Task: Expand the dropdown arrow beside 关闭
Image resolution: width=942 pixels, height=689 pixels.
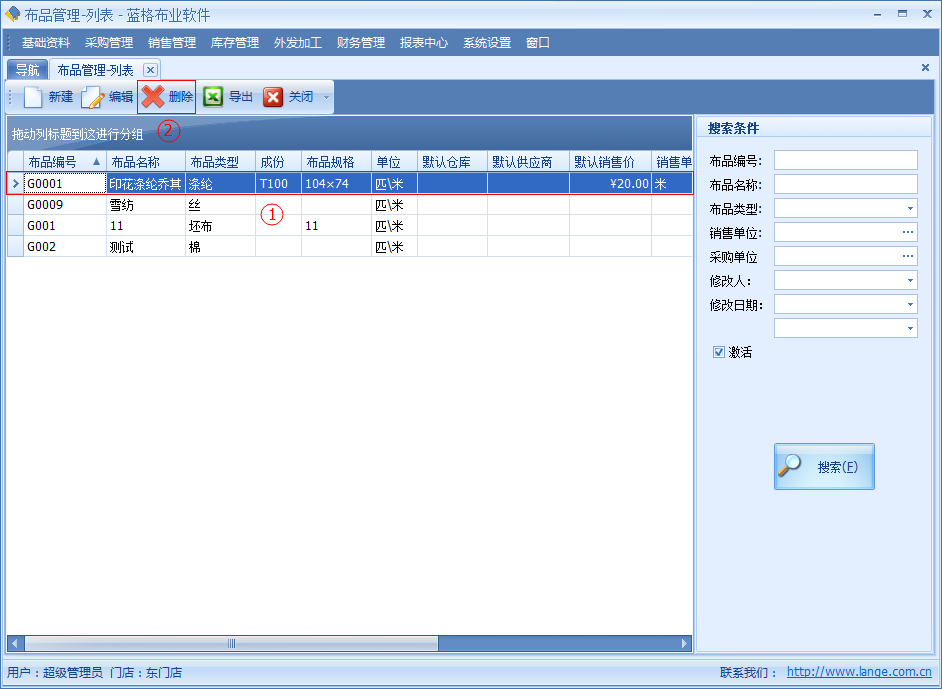Action: coord(325,97)
